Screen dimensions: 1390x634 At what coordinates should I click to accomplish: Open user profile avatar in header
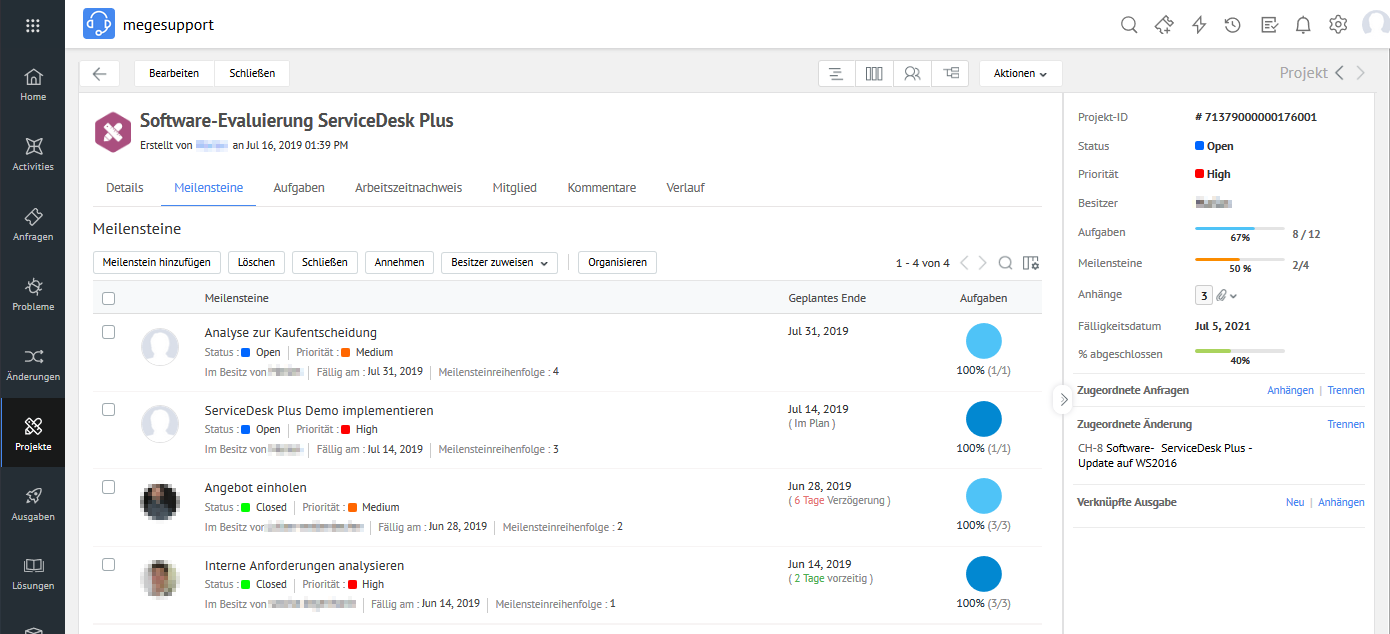click(x=1377, y=25)
